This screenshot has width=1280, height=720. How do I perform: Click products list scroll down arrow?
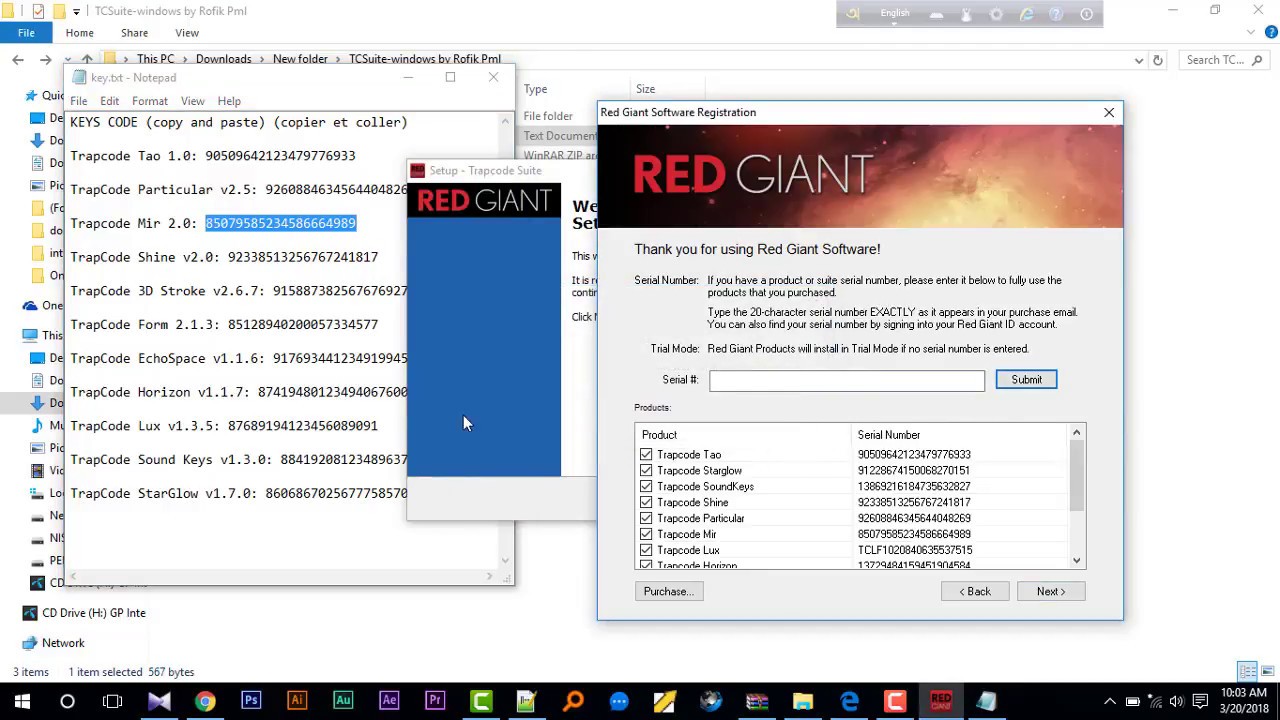(1077, 561)
